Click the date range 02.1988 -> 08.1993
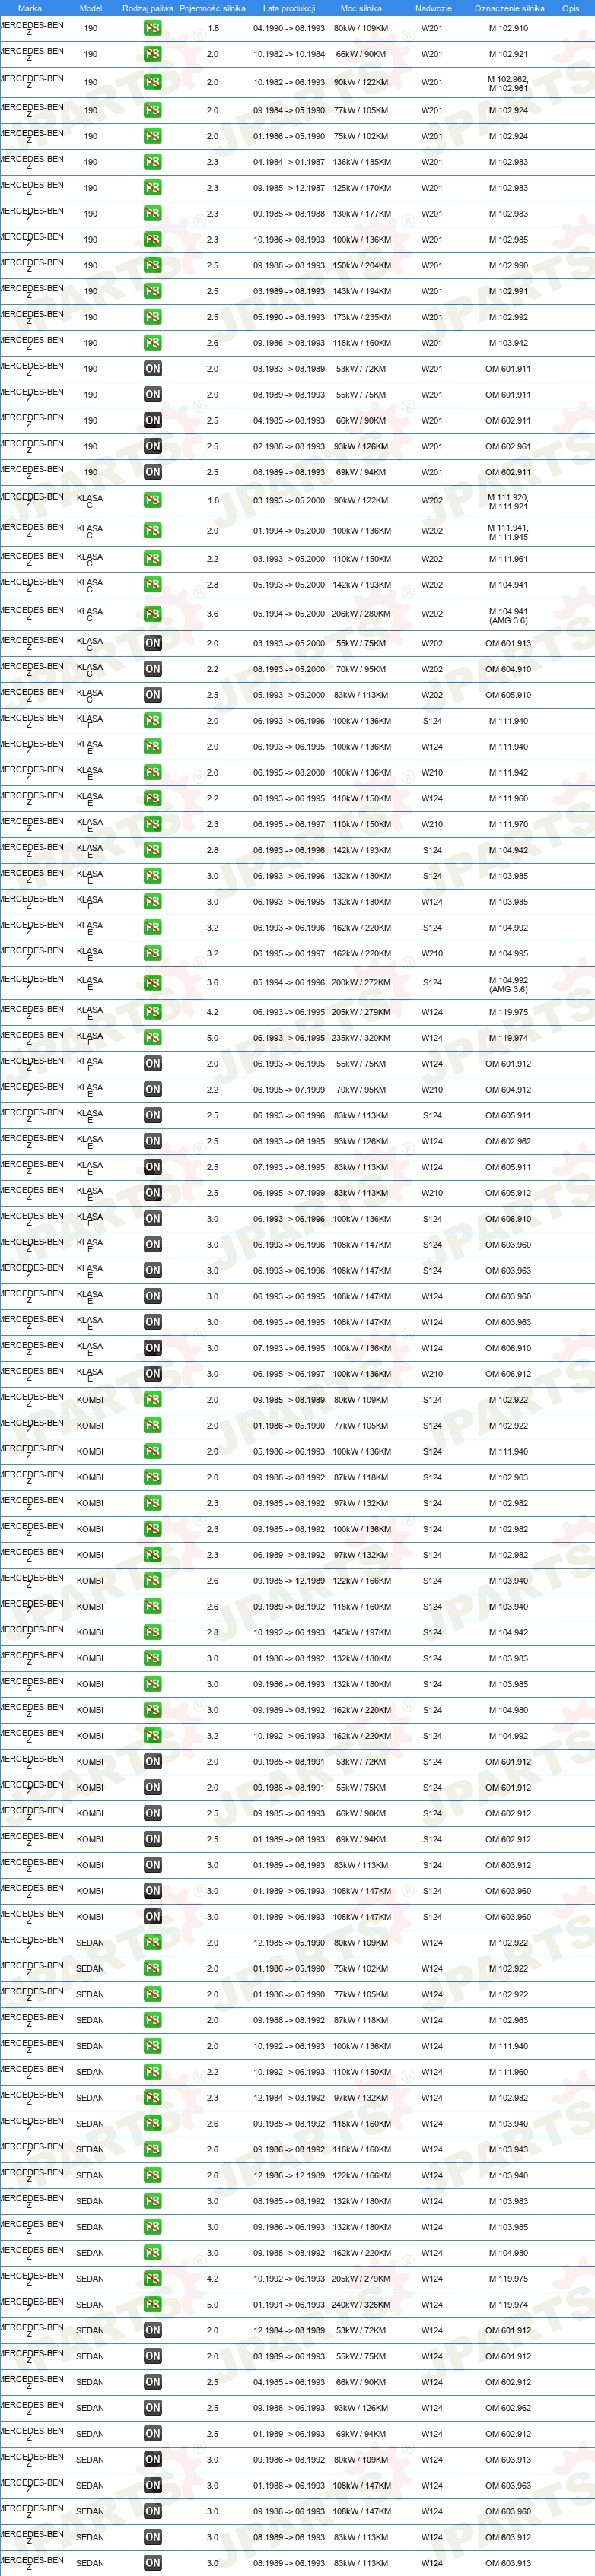This screenshot has height=2576, width=595. point(289,446)
